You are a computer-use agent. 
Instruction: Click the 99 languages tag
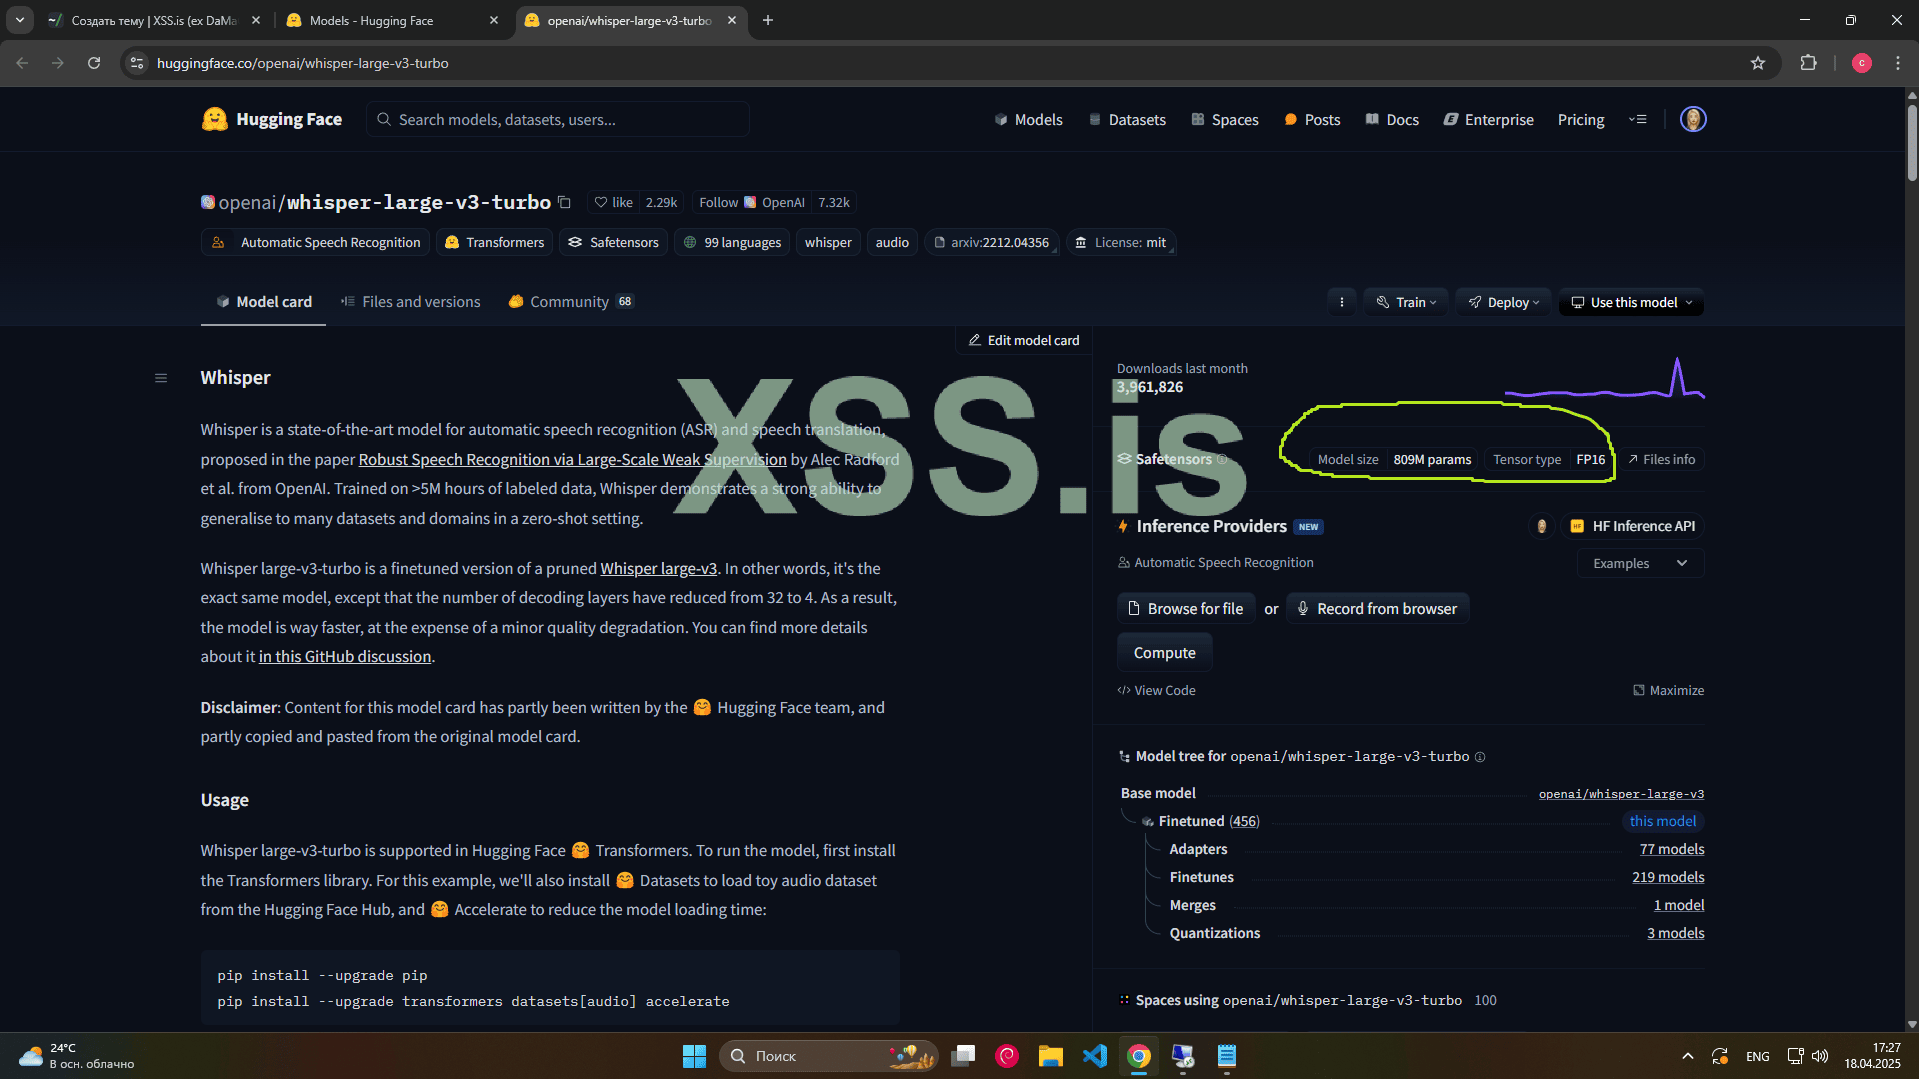tap(732, 242)
